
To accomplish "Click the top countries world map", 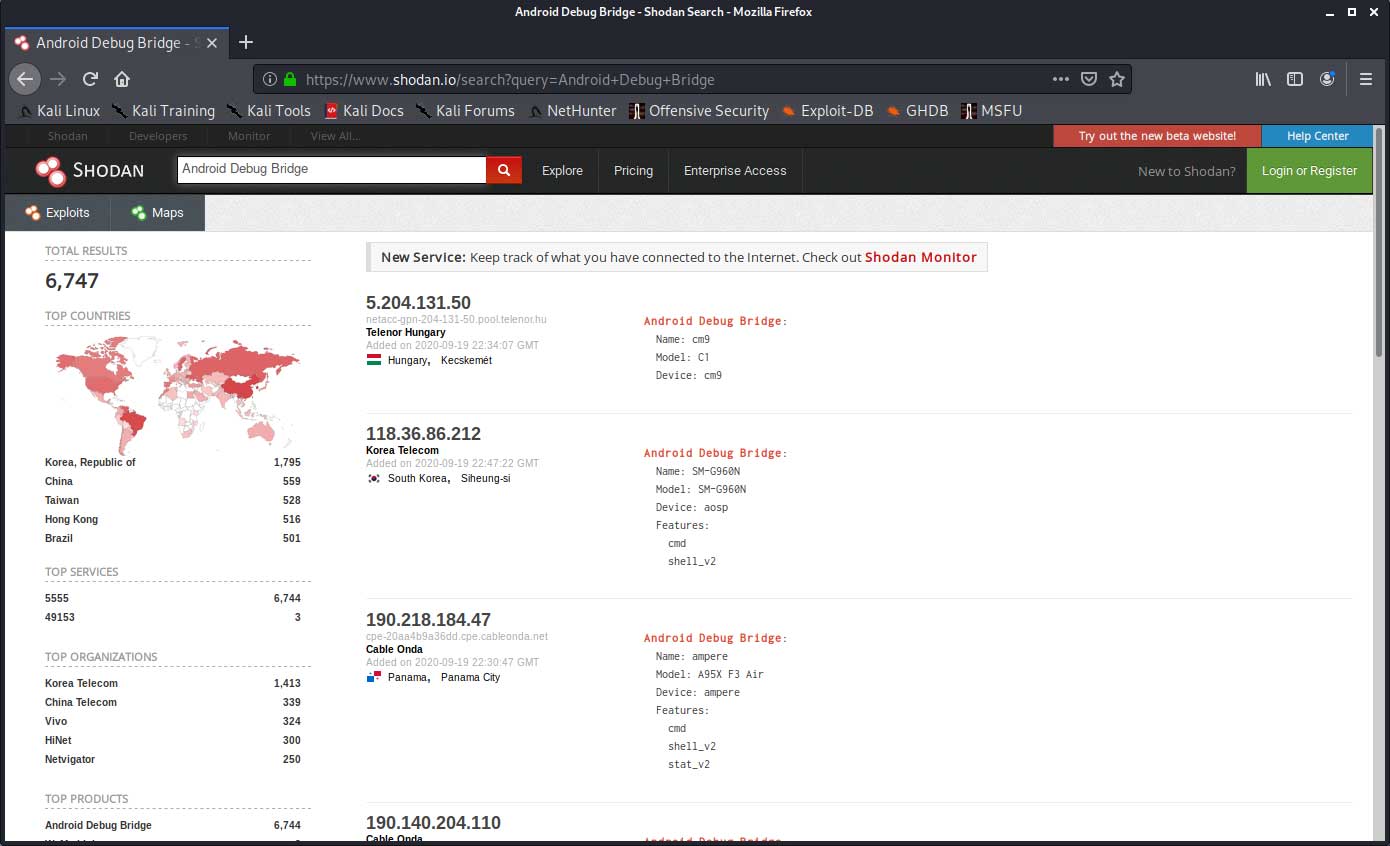I will tap(177, 391).
